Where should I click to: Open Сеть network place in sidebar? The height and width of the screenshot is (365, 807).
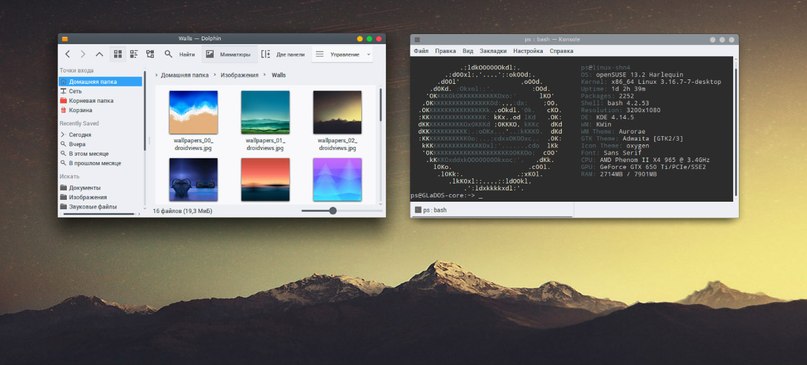pos(75,91)
